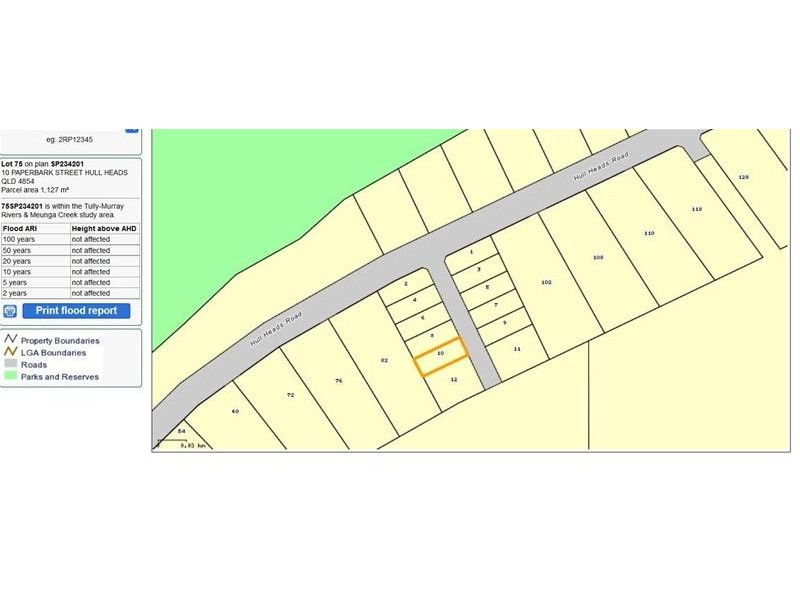Select the highlighted orange Lot 10 parcel

(x=438, y=354)
